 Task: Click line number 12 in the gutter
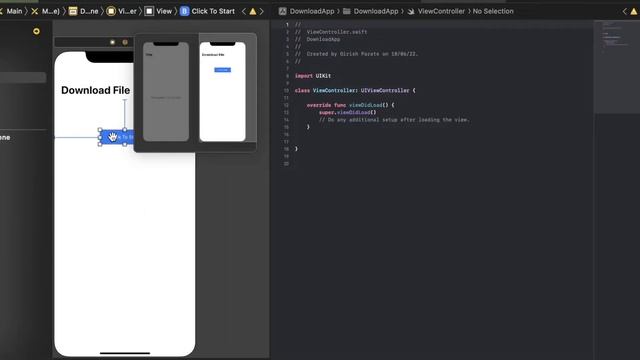coord(286,105)
